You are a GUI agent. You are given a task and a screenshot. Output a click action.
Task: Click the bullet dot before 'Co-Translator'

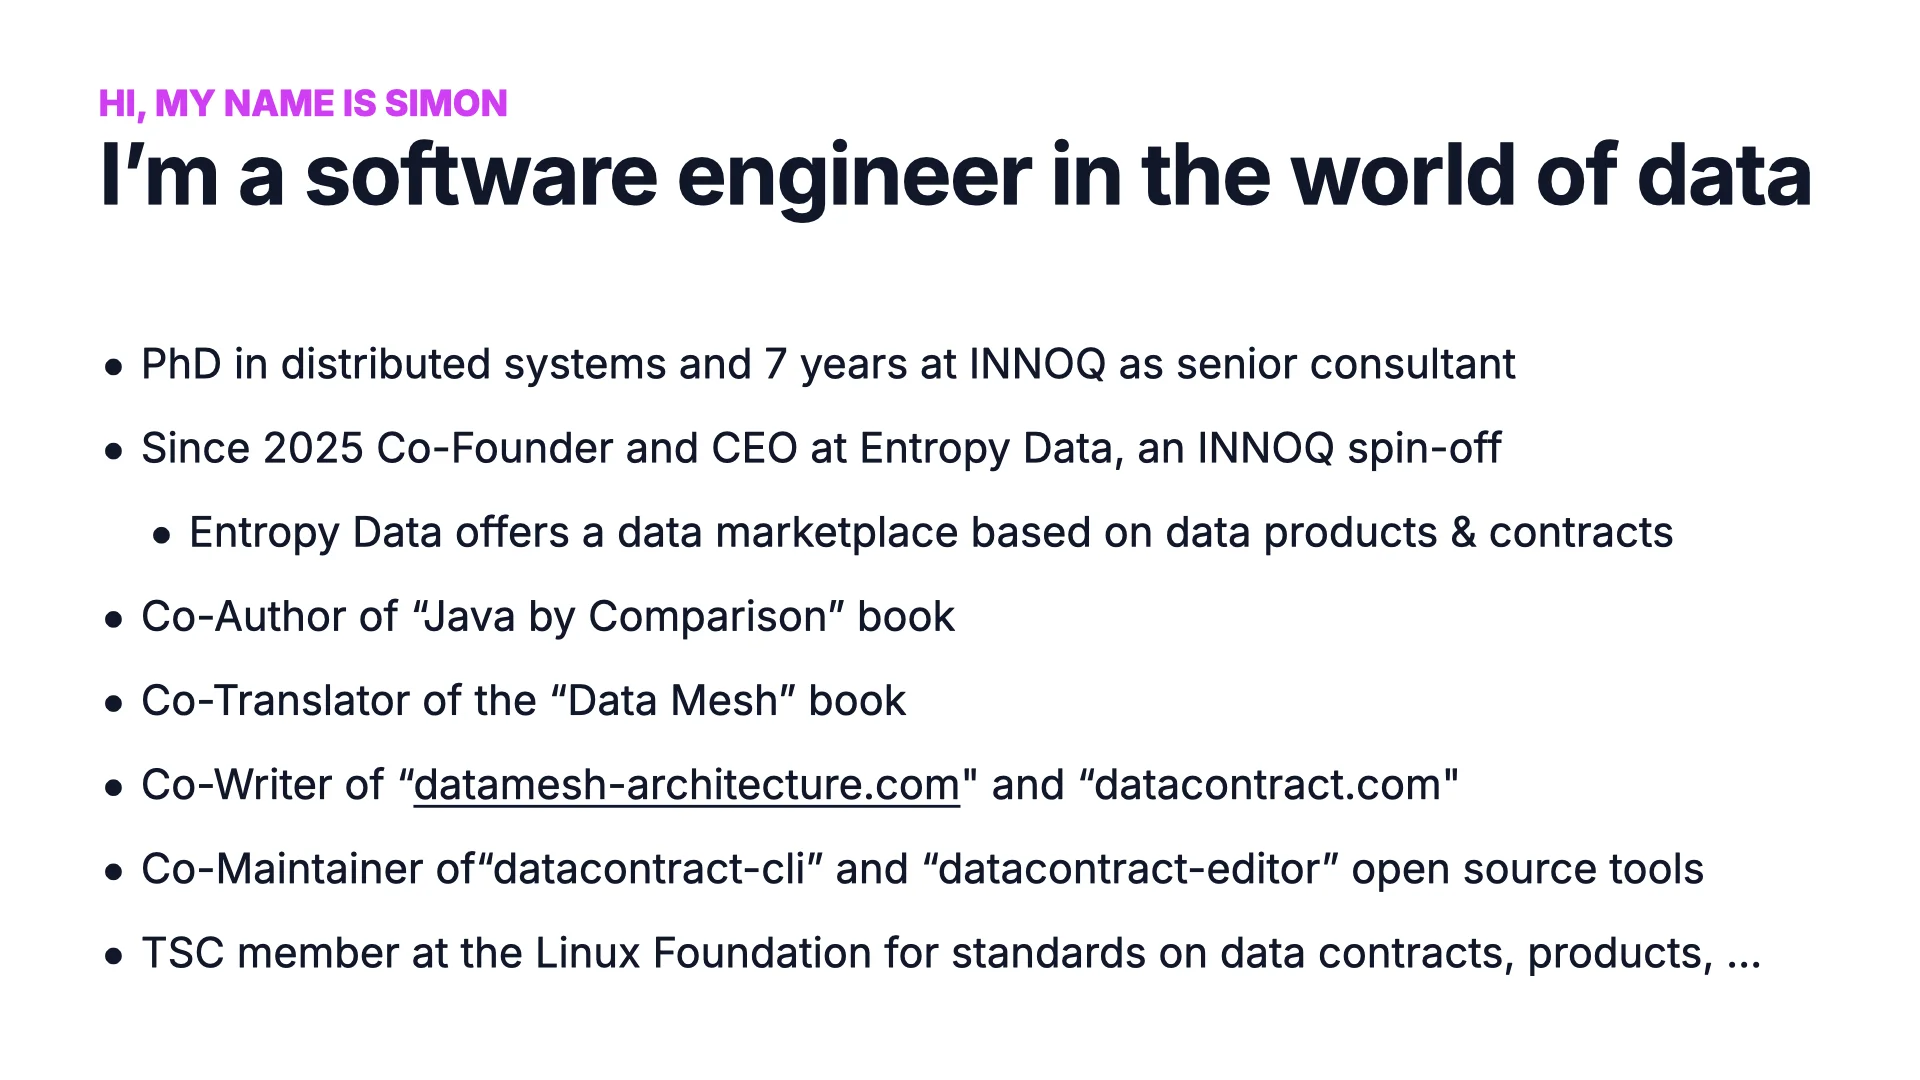[114, 704]
